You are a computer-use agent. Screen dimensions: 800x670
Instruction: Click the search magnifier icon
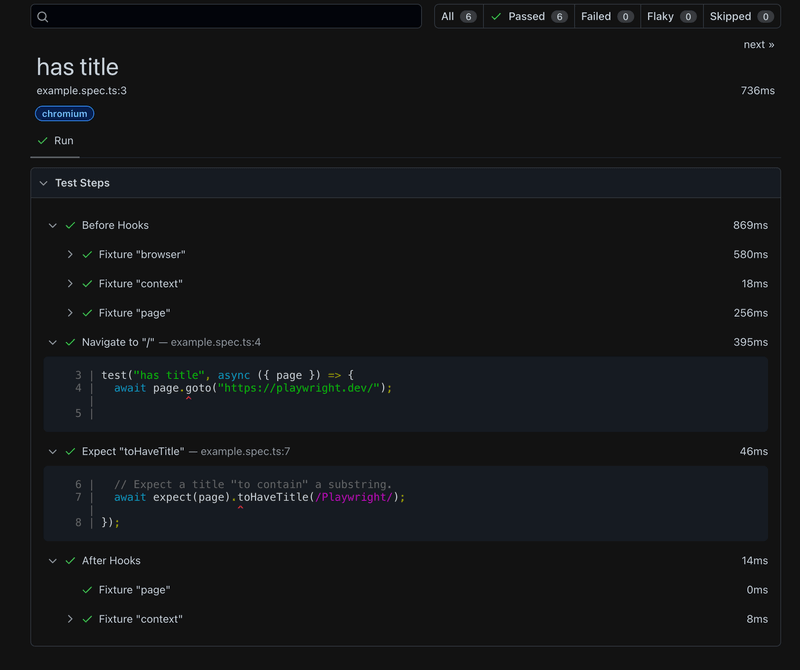click(x=43, y=17)
